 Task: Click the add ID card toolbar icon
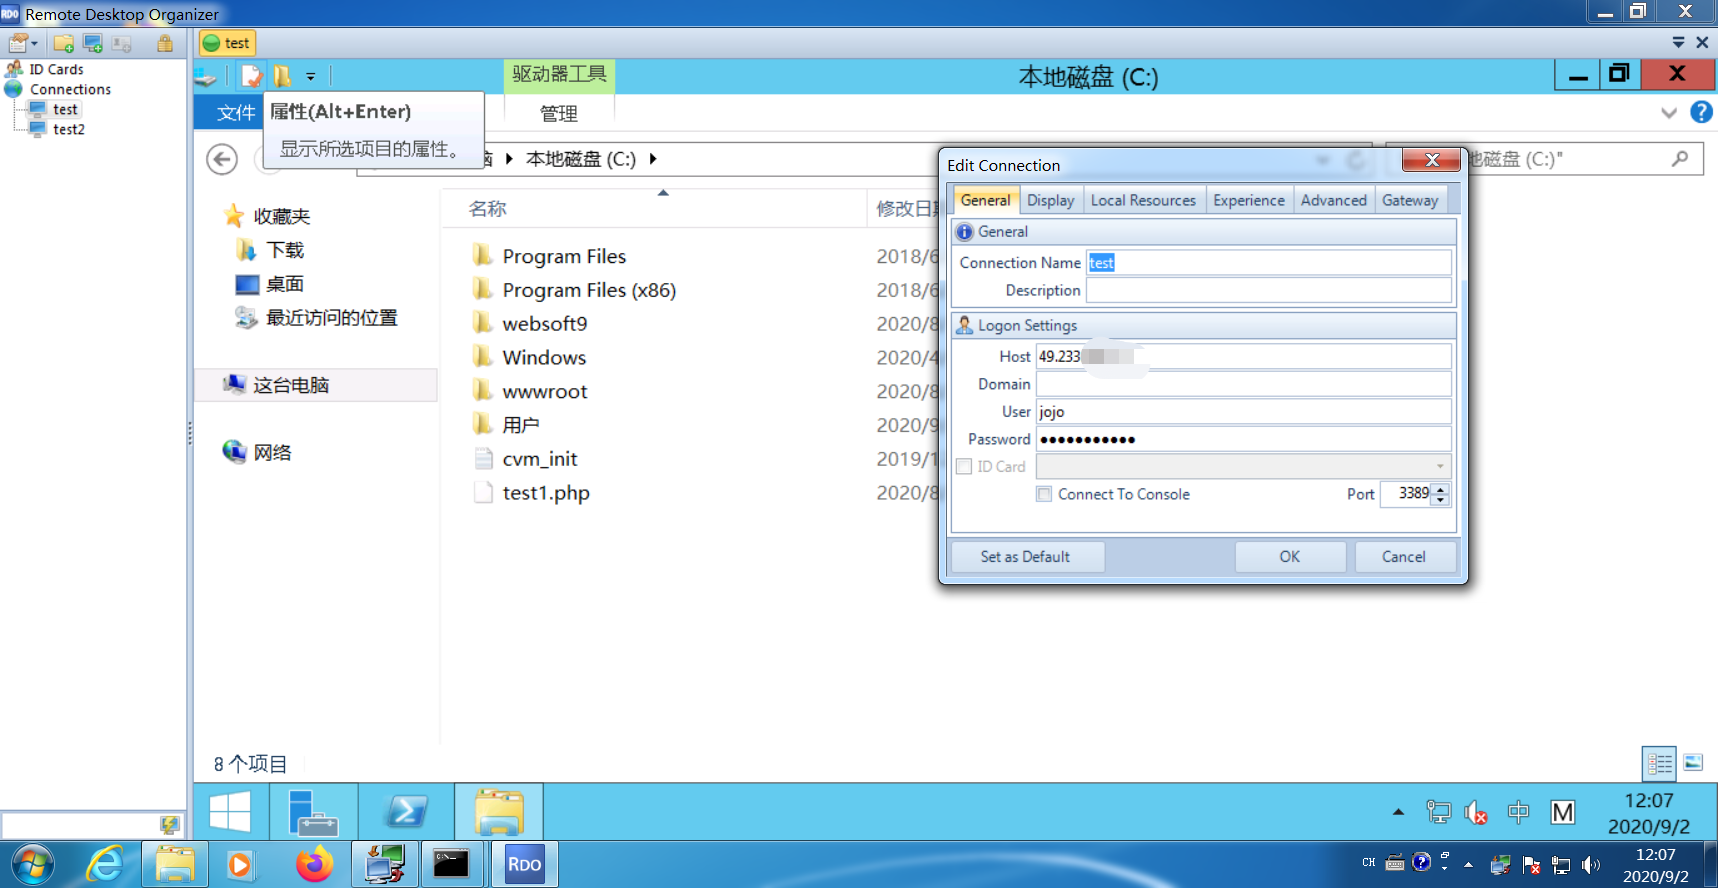(122, 43)
